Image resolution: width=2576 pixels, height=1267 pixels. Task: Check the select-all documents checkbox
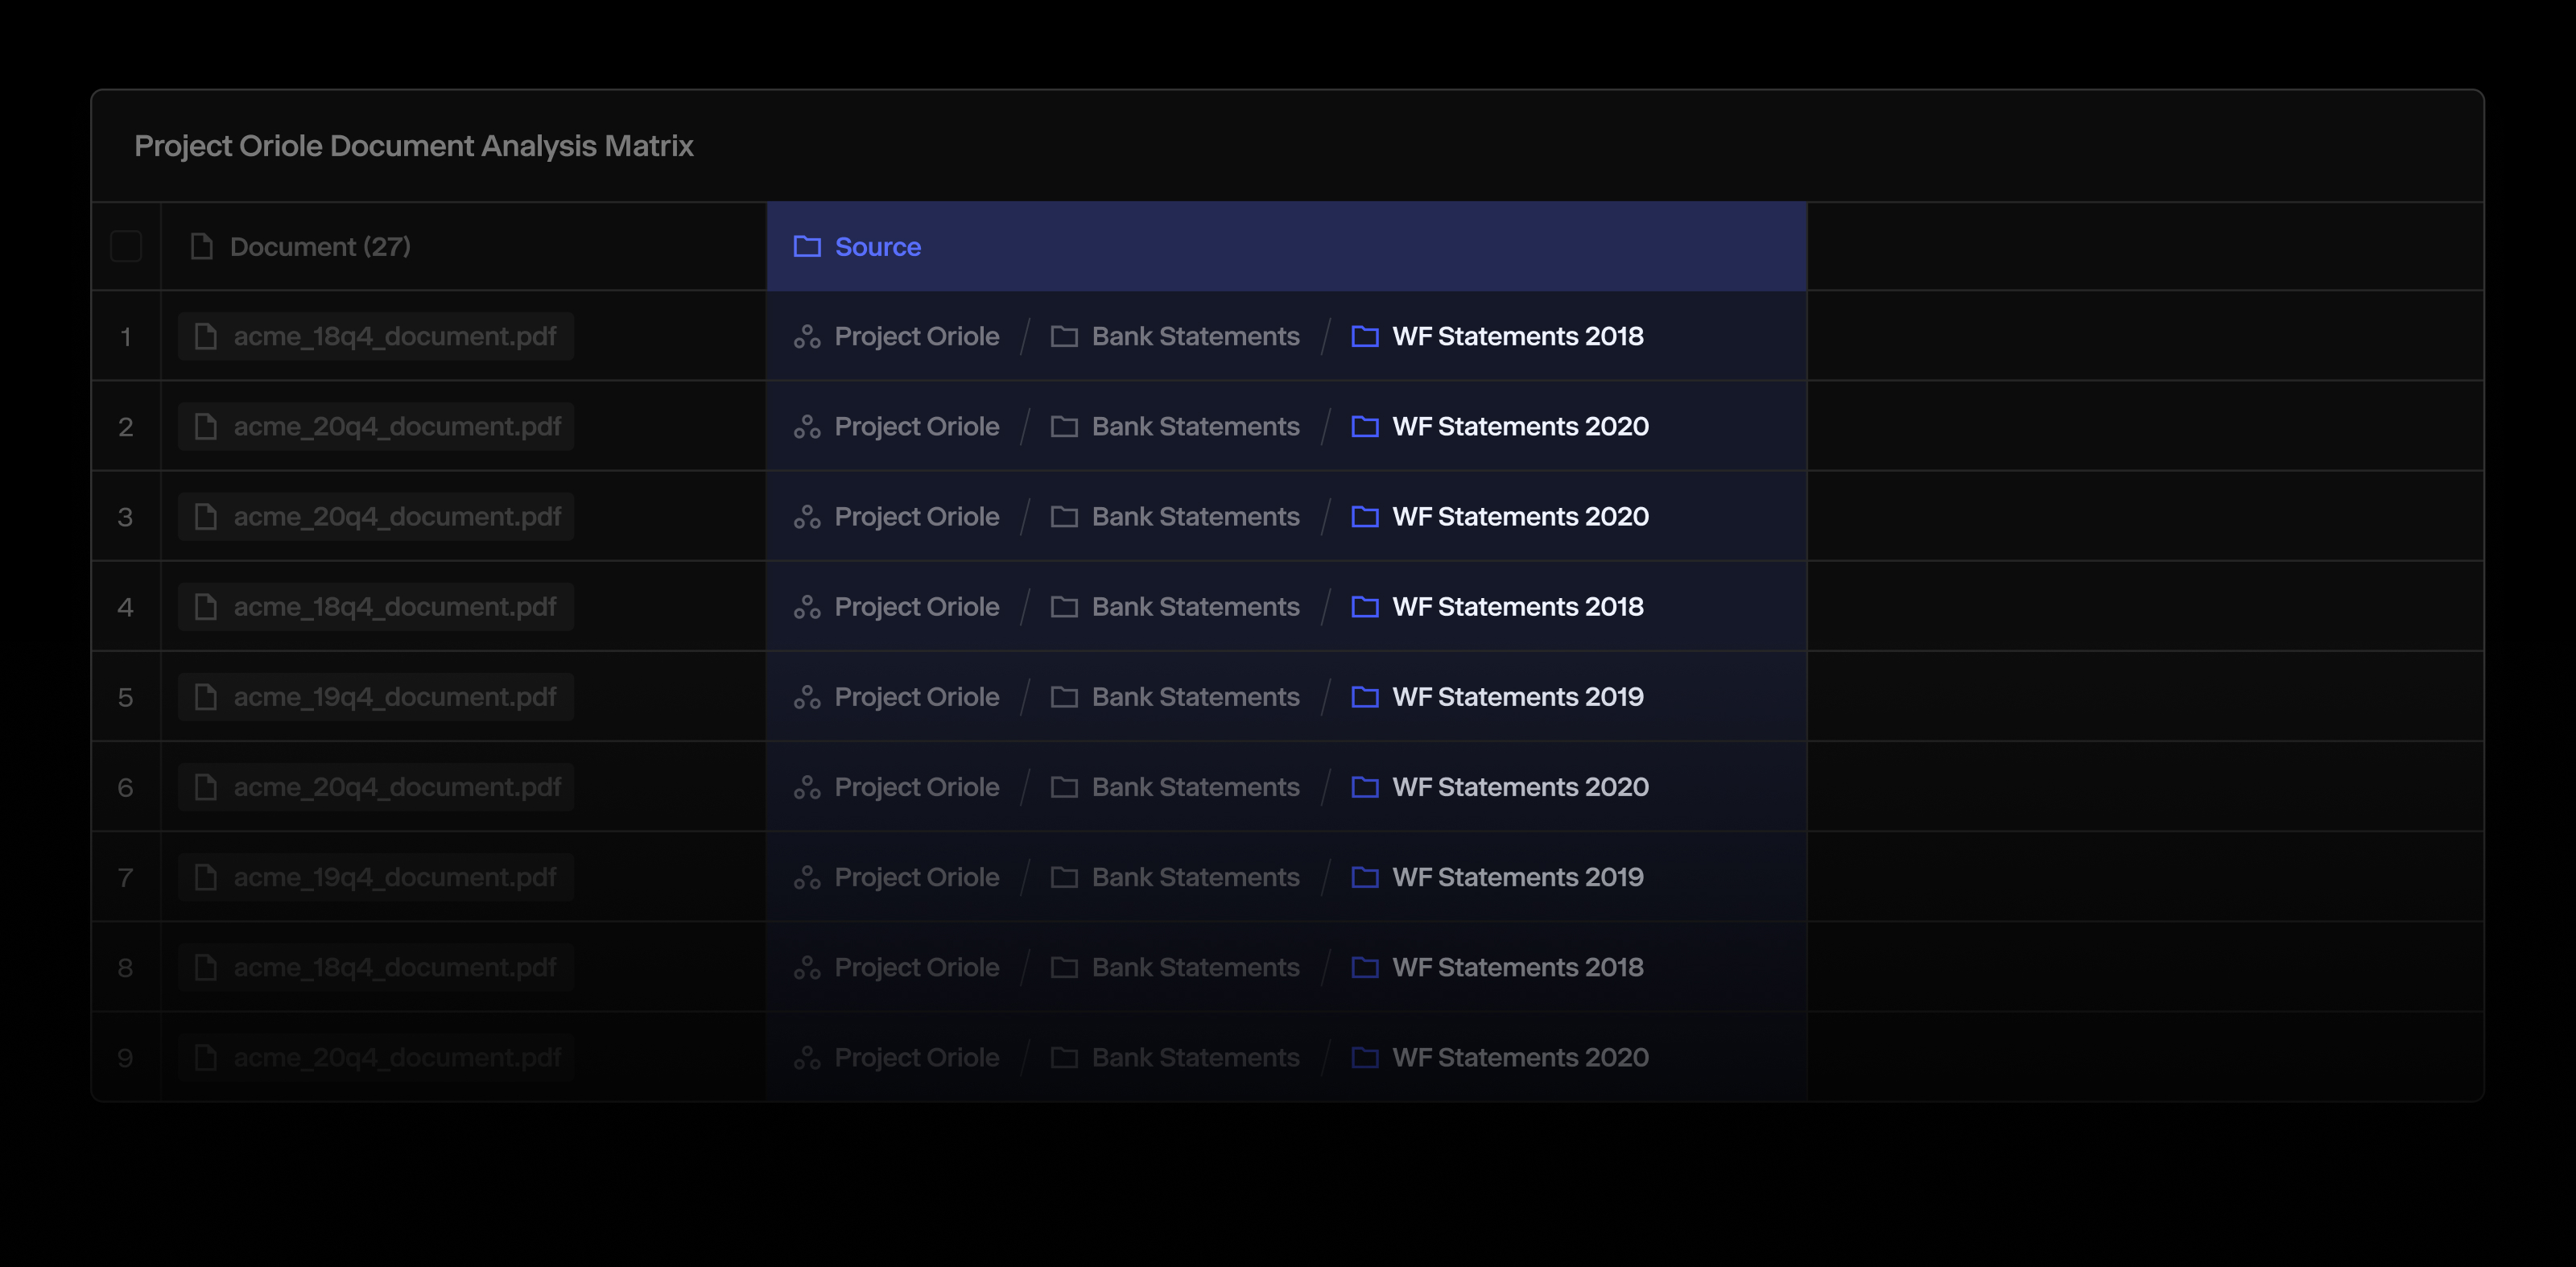pyautogui.click(x=126, y=246)
